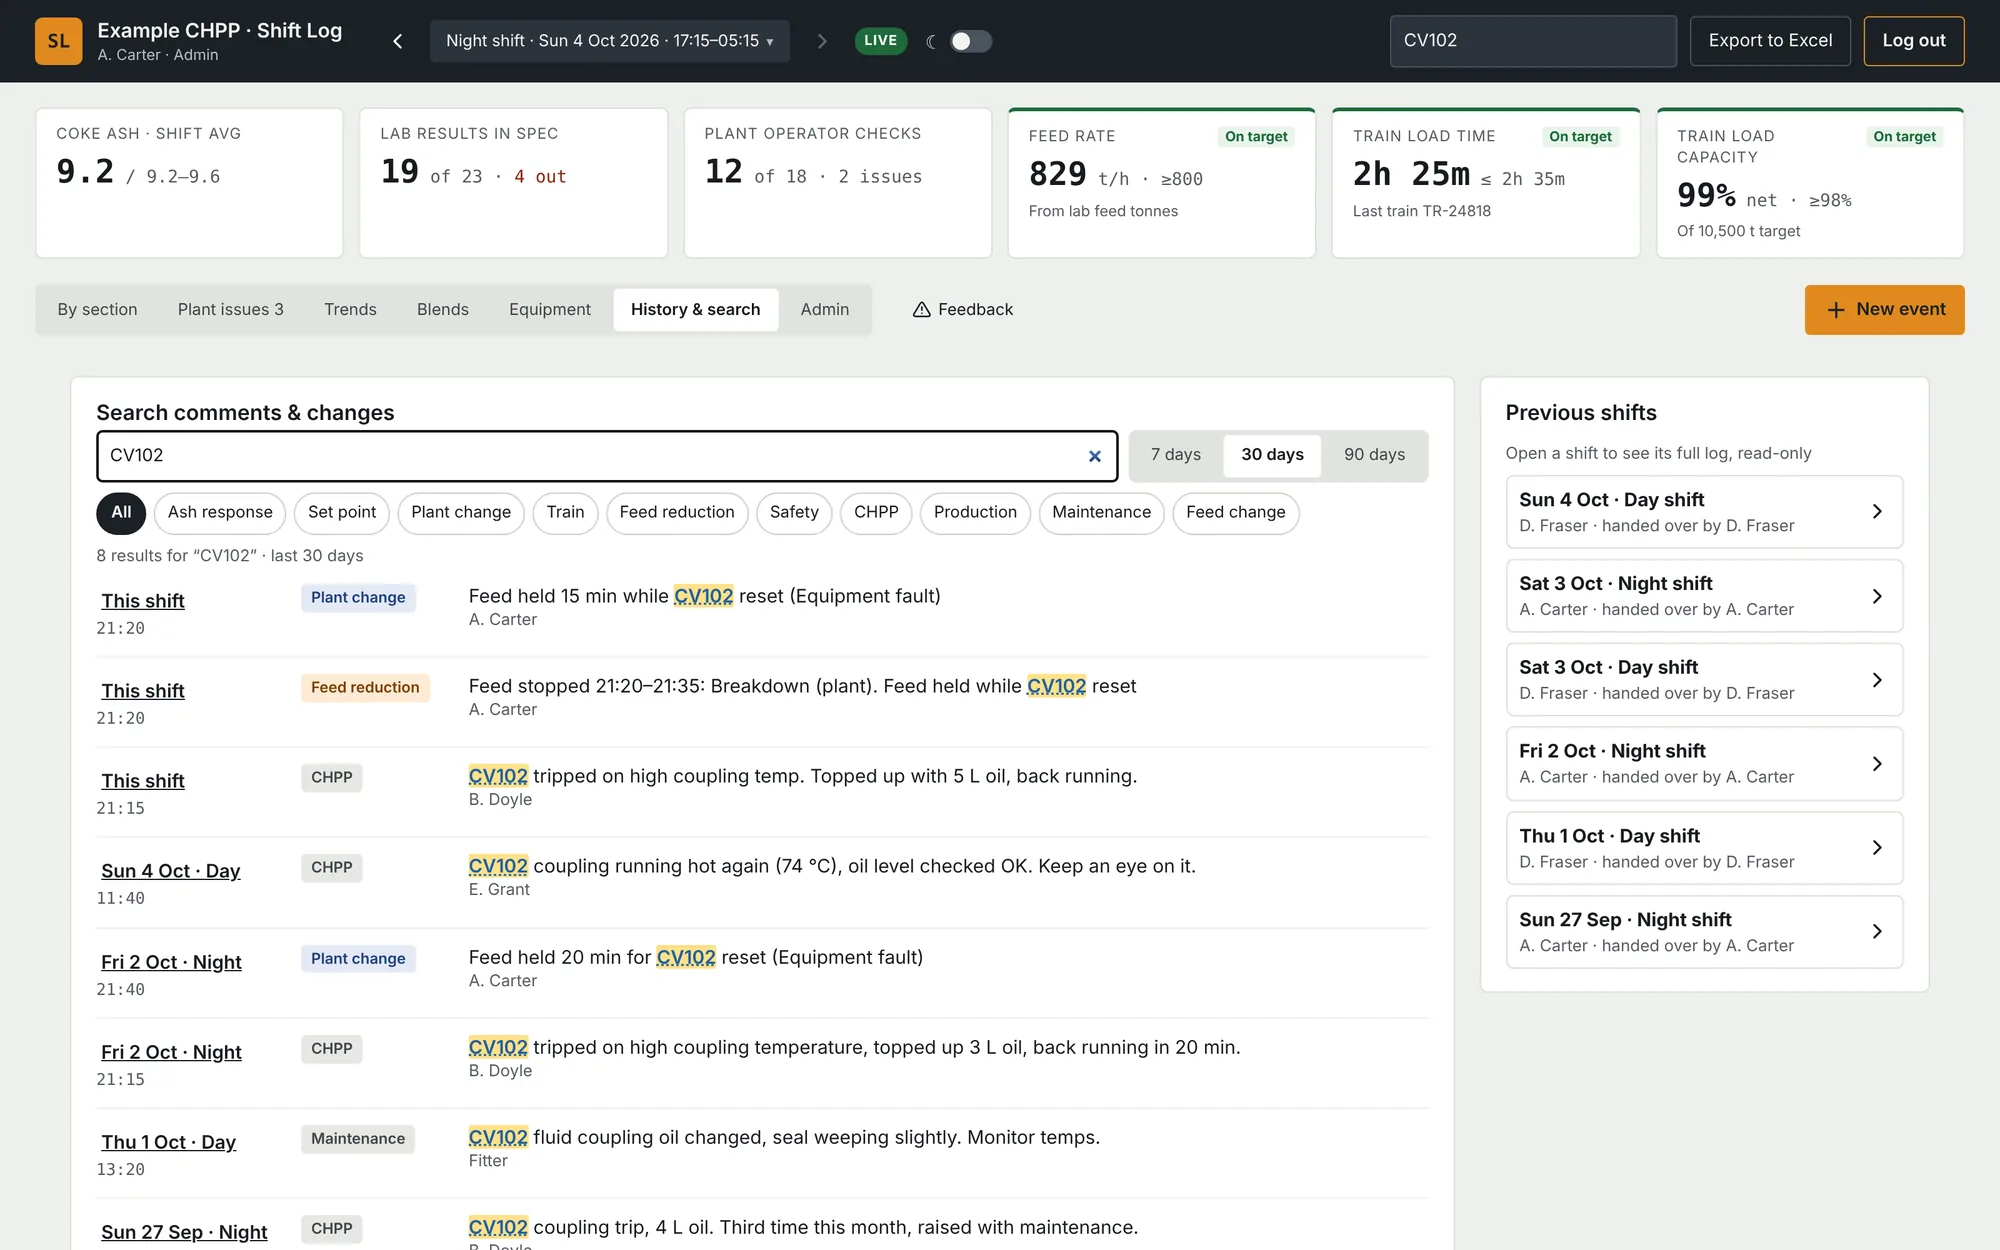
Task: Filter results by Safety chip
Action: point(794,513)
